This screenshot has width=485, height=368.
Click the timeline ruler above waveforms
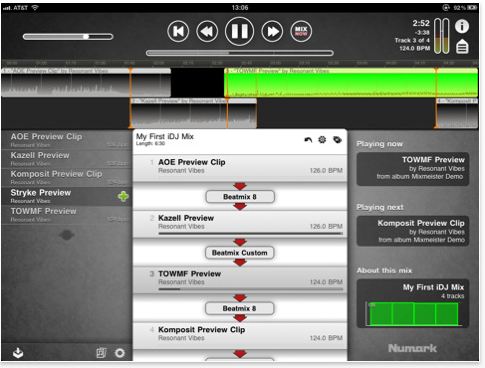(239, 63)
